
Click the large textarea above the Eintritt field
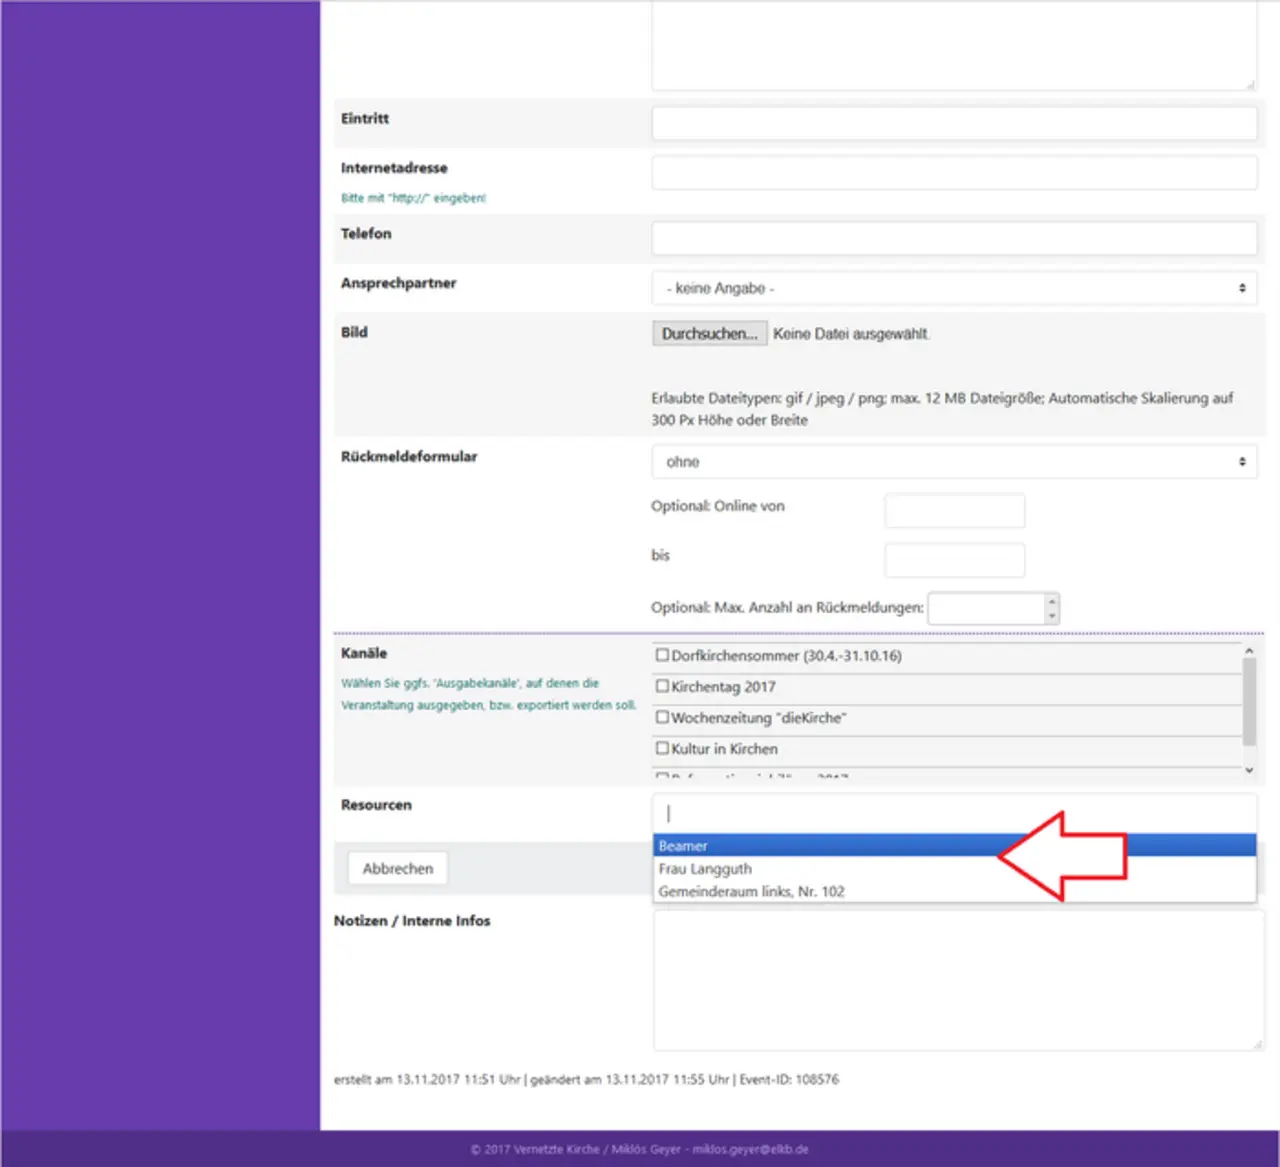pos(954,45)
